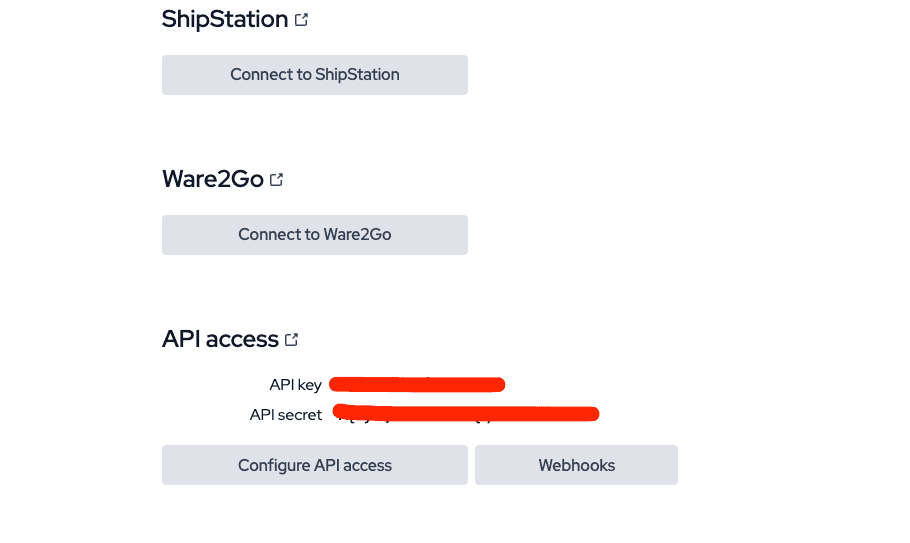Click the API access section heading
The width and height of the screenshot is (910, 543).
coord(220,339)
